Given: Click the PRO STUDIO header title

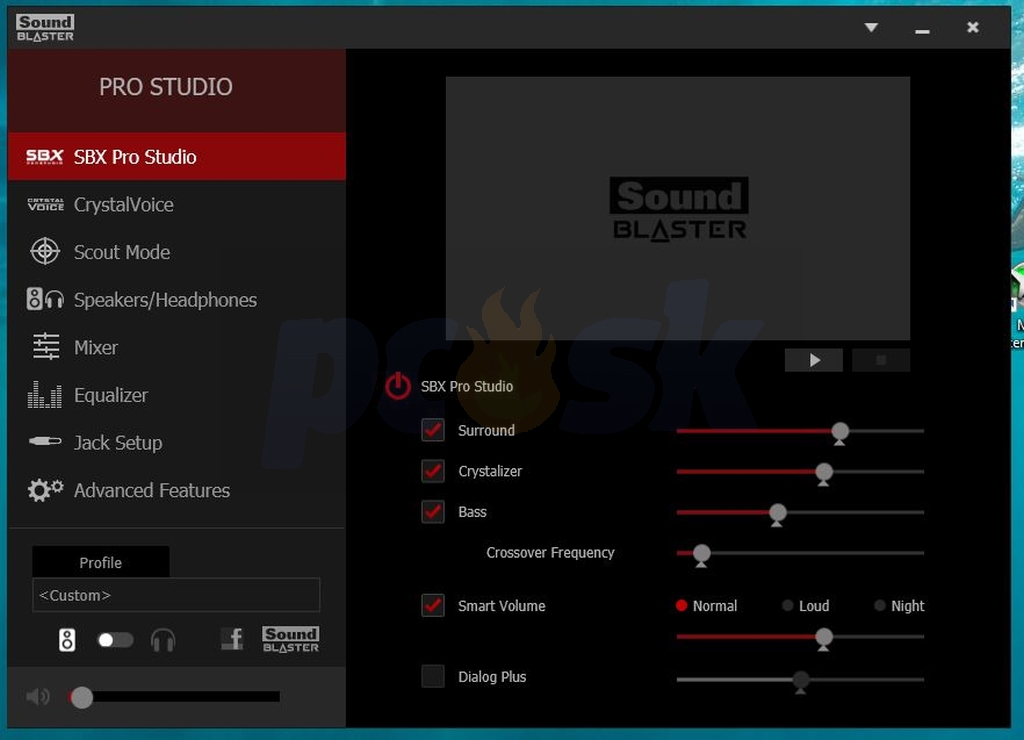Looking at the screenshot, I should click(x=166, y=87).
